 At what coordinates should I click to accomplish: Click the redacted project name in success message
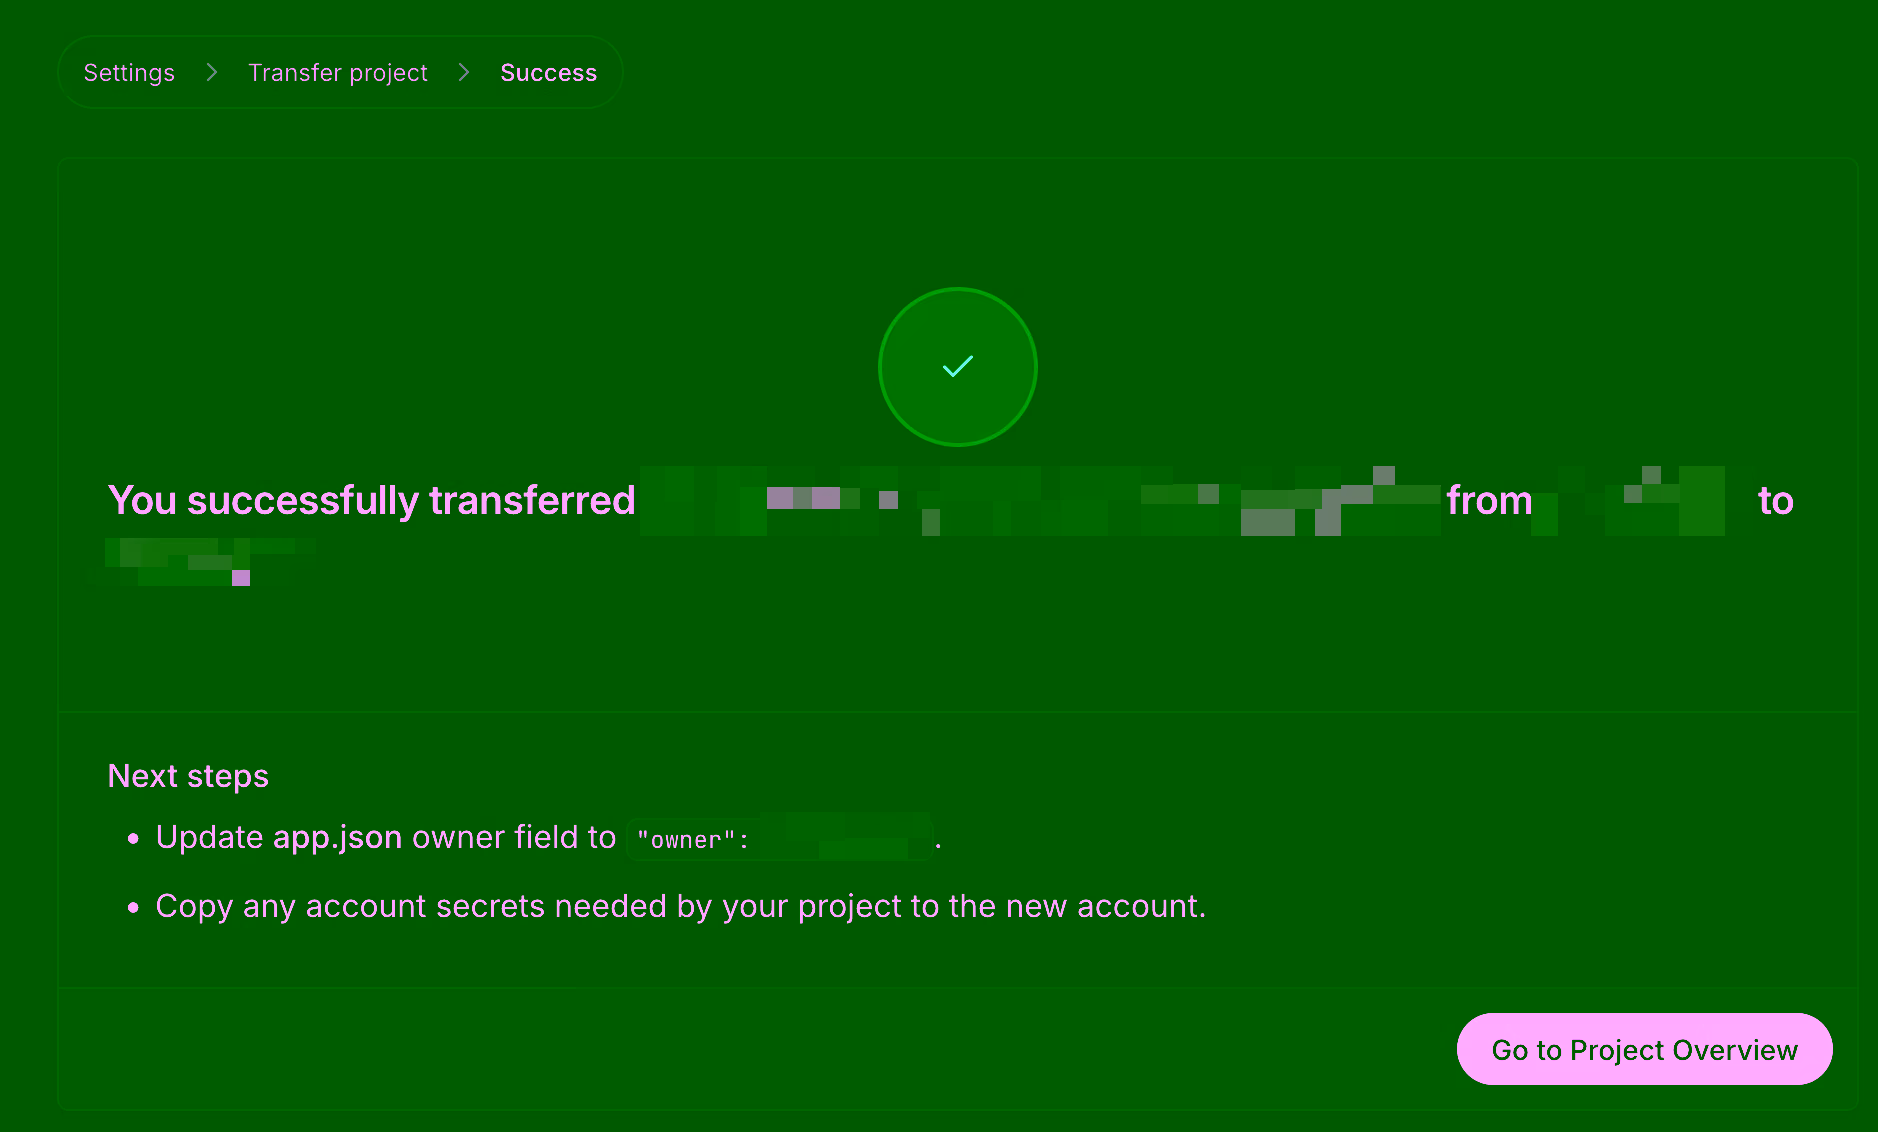click(1040, 500)
